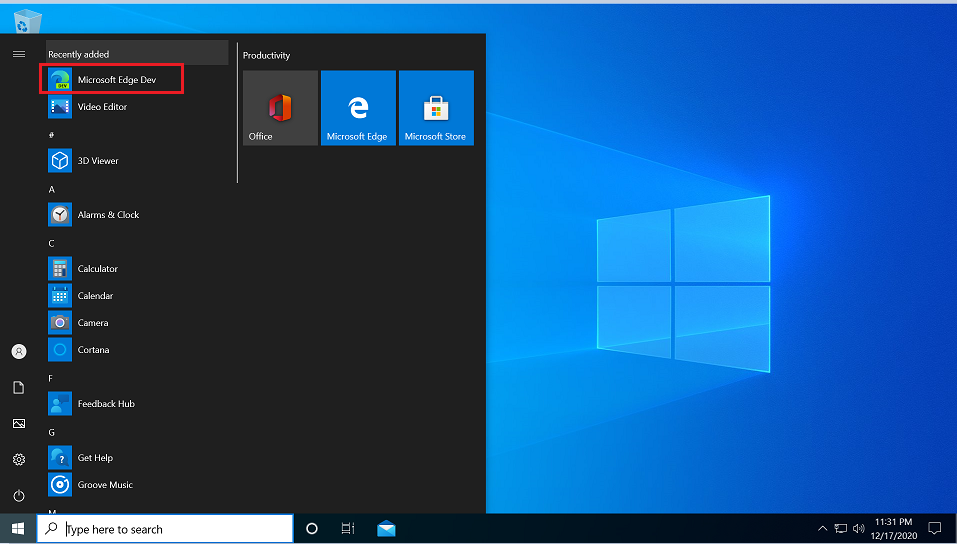This screenshot has height=544, width=957.
Task: Open Pictures from Start sidebar
Action: [19, 424]
